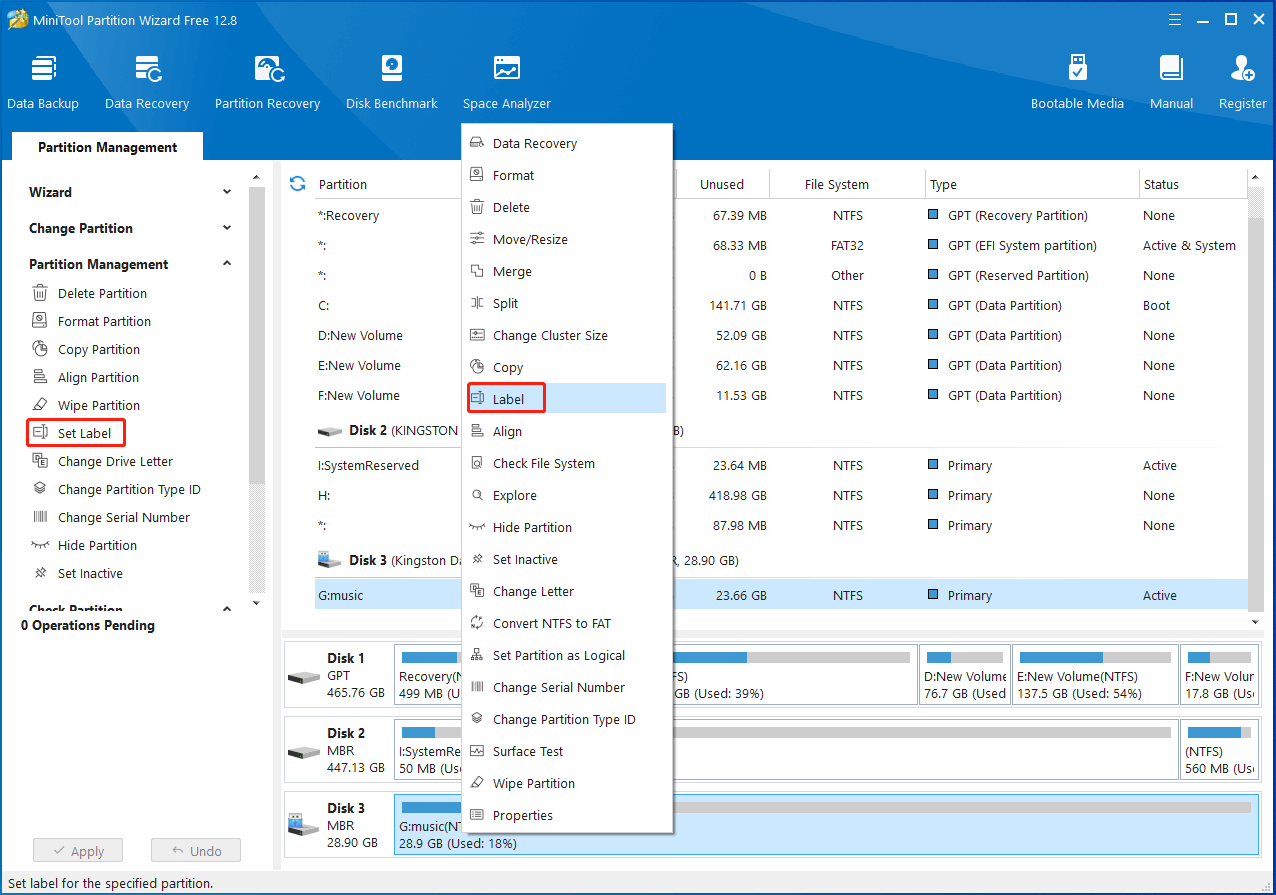This screenshot has height=895, width=1276.
Task: Choose Explore in context menu
Action: (x=566, y=495)
